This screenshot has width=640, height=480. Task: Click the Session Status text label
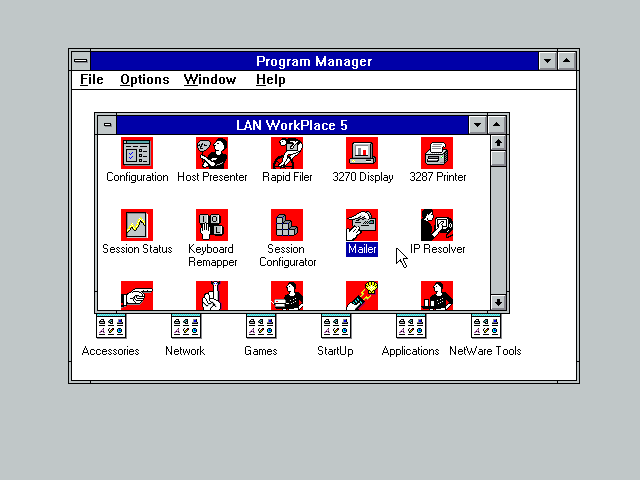137,249
